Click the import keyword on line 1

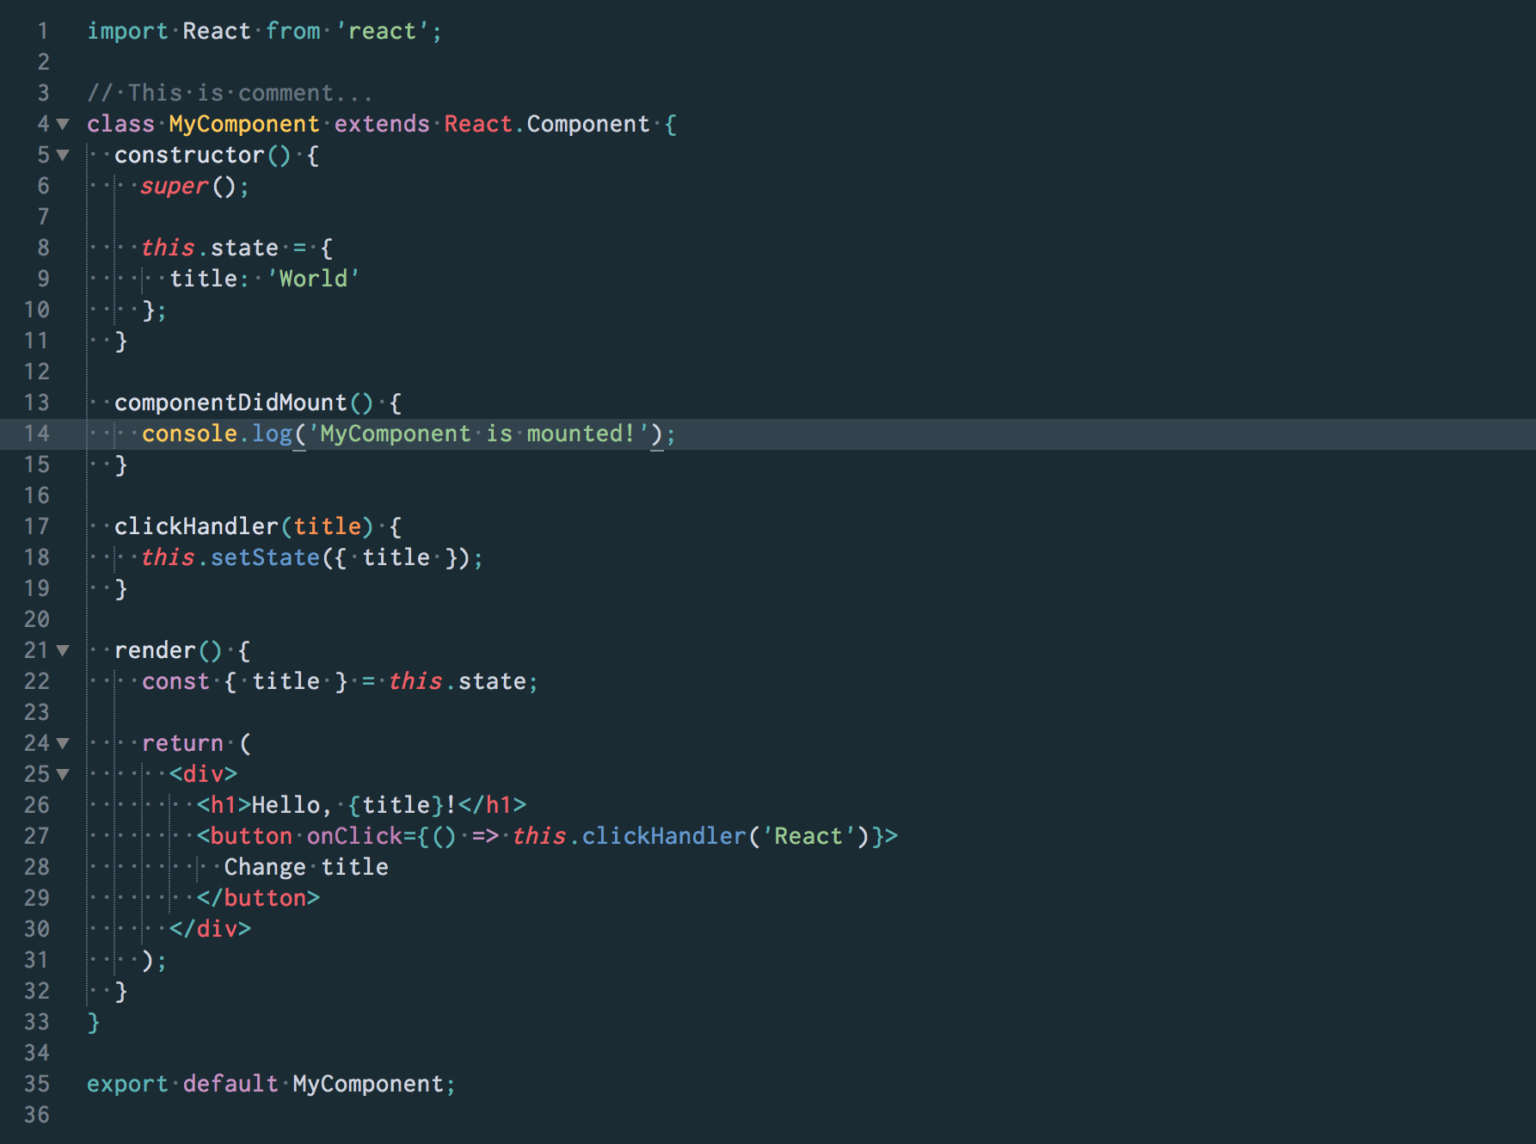[x=127, y=31]
